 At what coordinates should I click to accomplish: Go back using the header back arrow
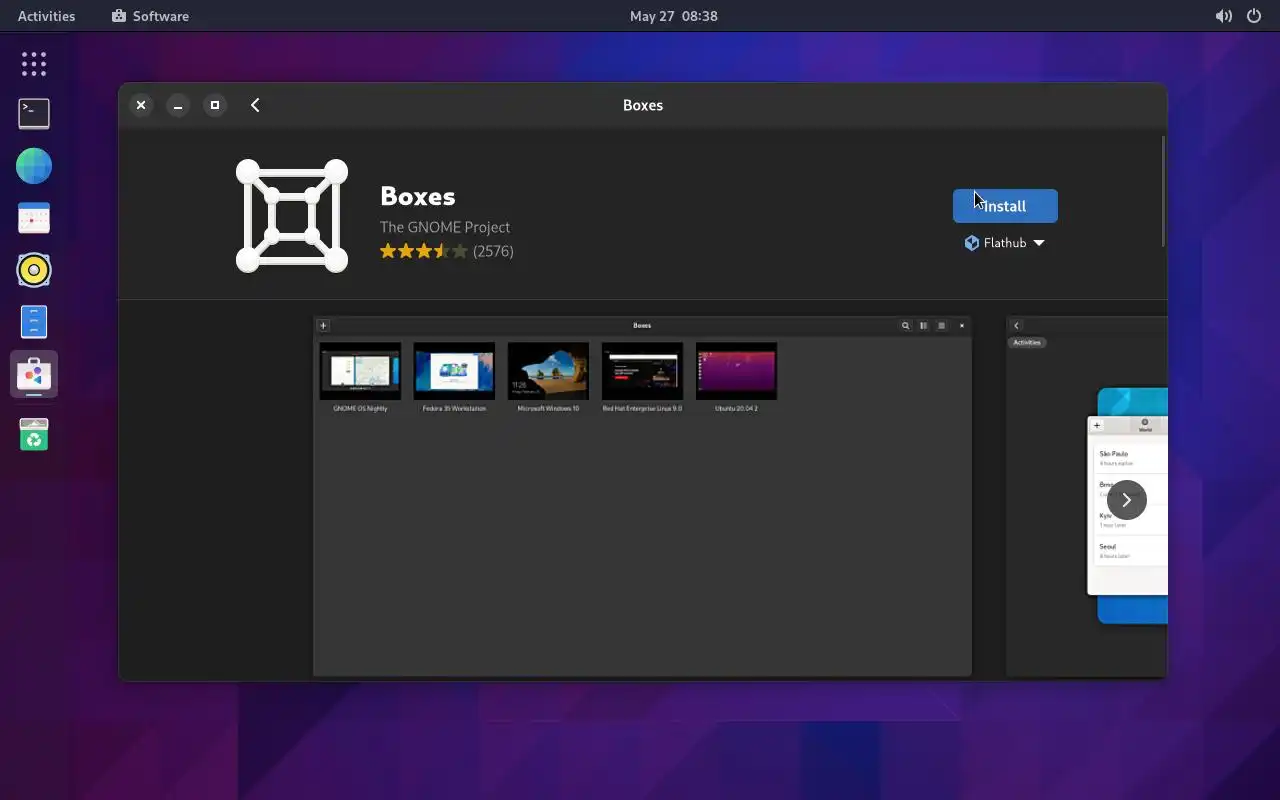(x=255, y=105)
